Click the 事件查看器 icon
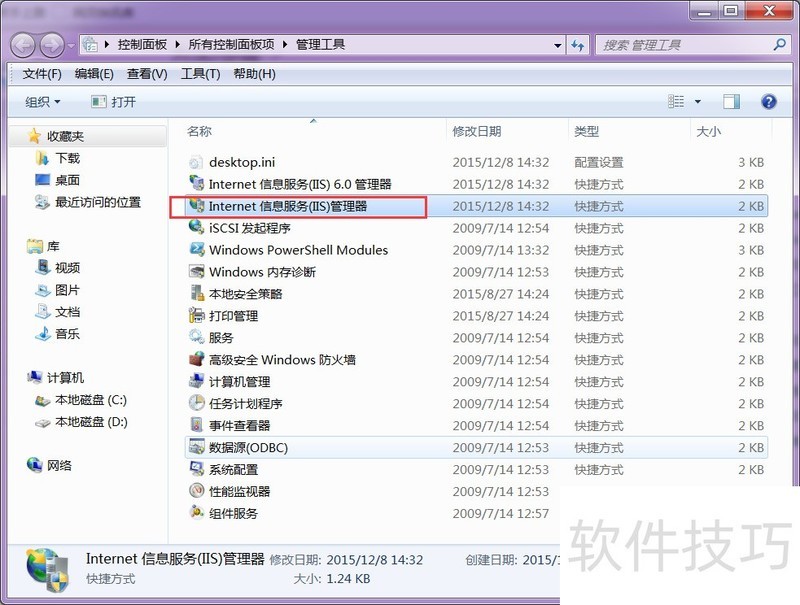Viewport: 800px width, 605px height. coord(196,425)
